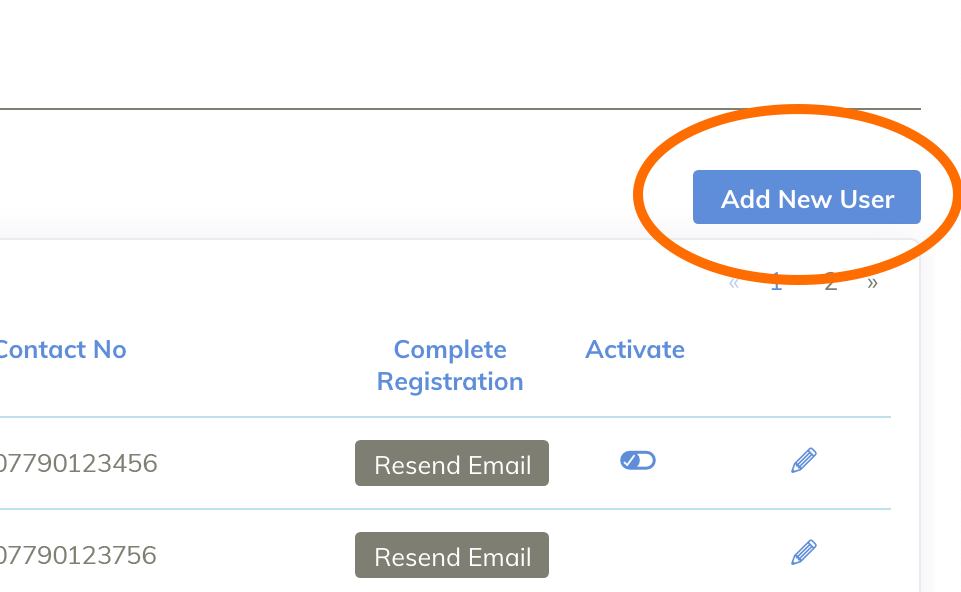Toggle the Activate switch in the first row
This screenshot has height=592, width=961.
pos(637,460)
